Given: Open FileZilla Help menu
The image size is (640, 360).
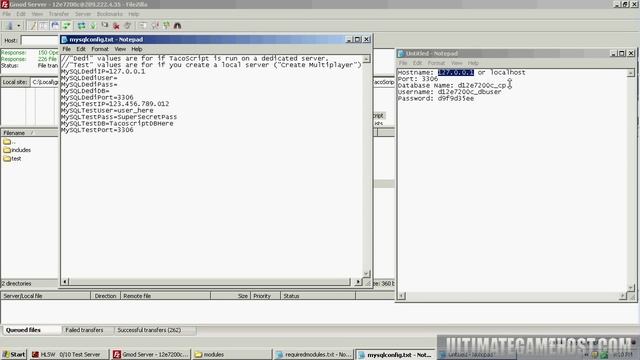Looking at the screenshot, I should click(134, 14).
